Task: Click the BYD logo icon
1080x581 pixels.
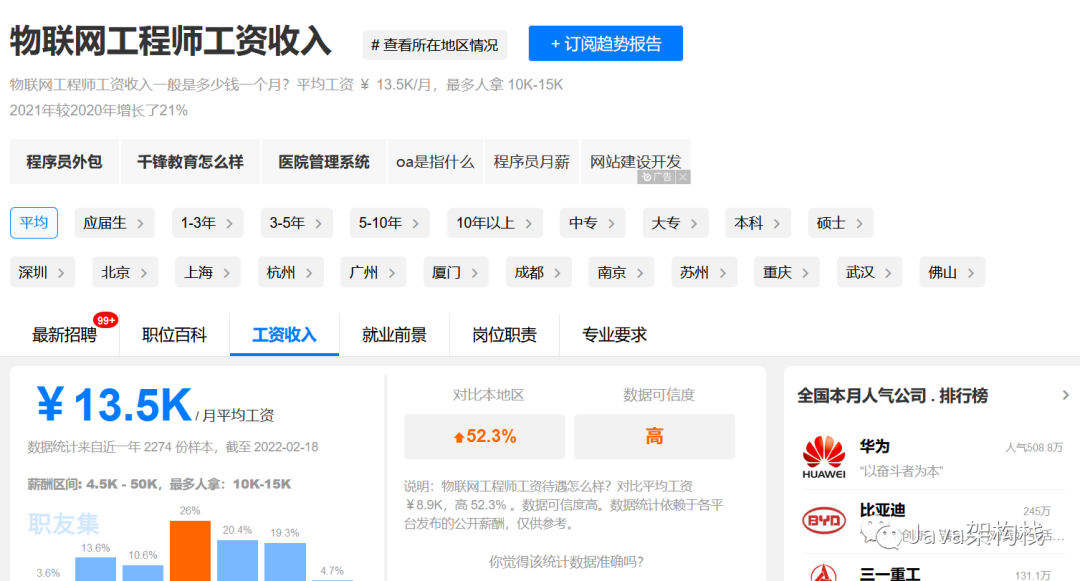Action: coord(824,520)
